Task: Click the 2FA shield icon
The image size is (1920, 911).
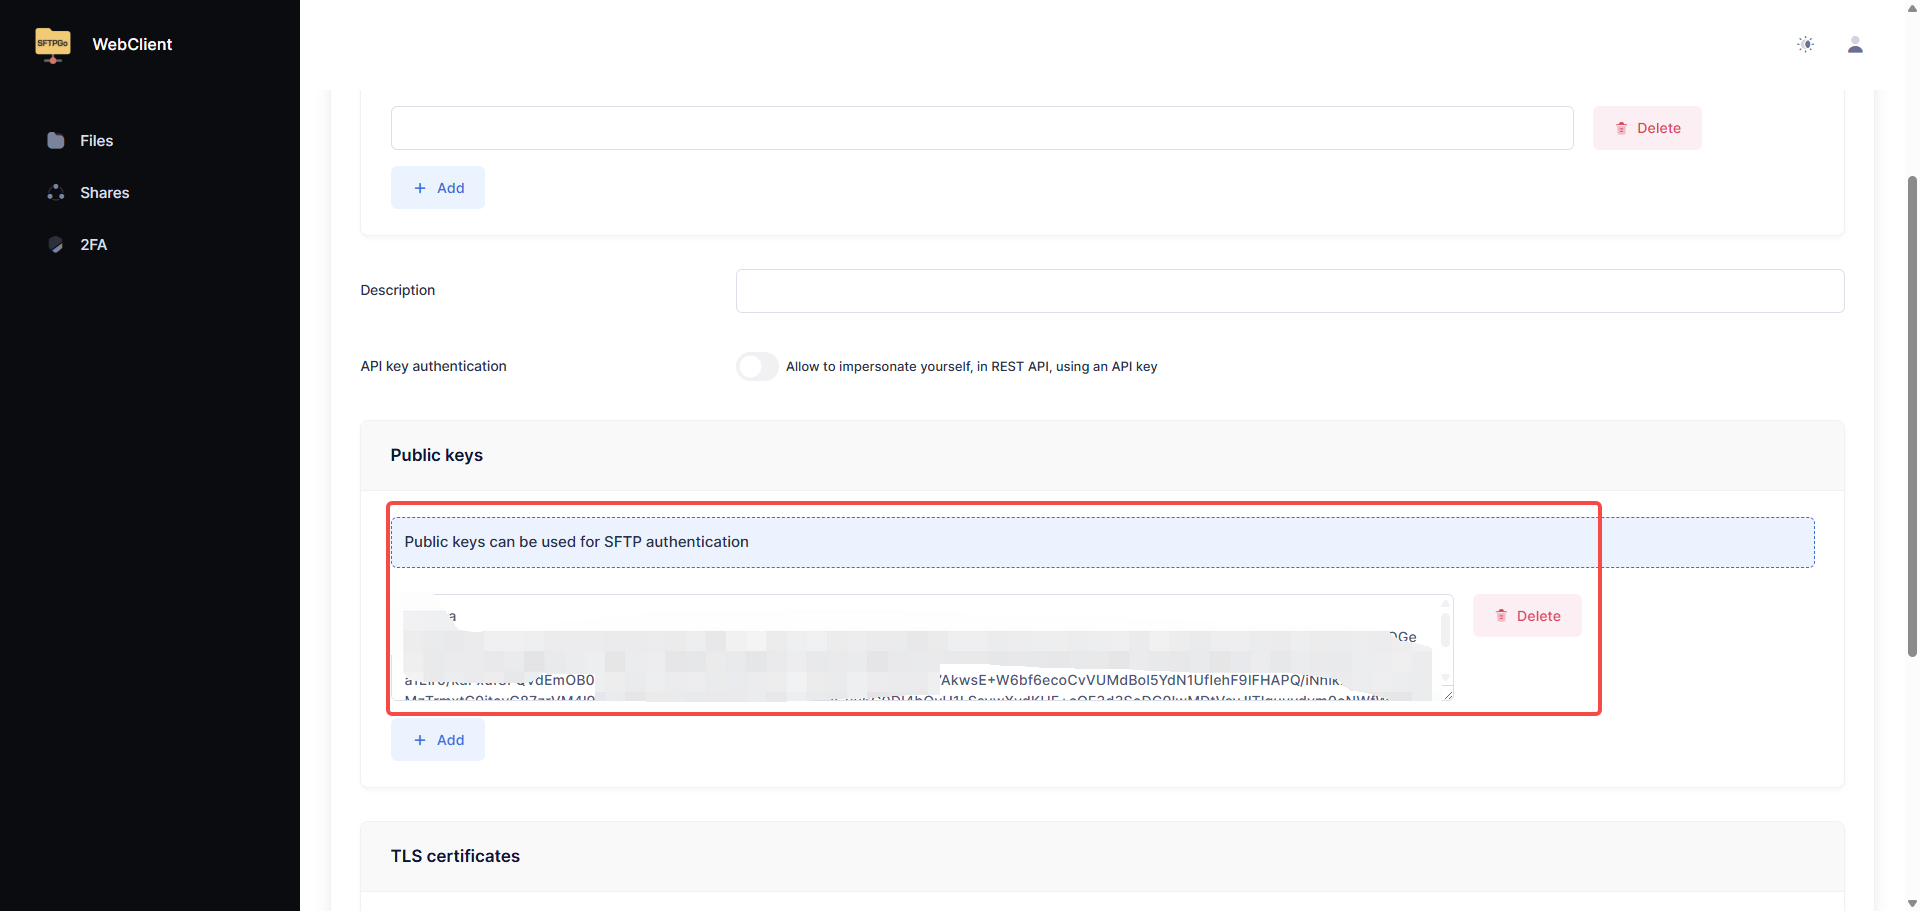Action: pos(56,245)
